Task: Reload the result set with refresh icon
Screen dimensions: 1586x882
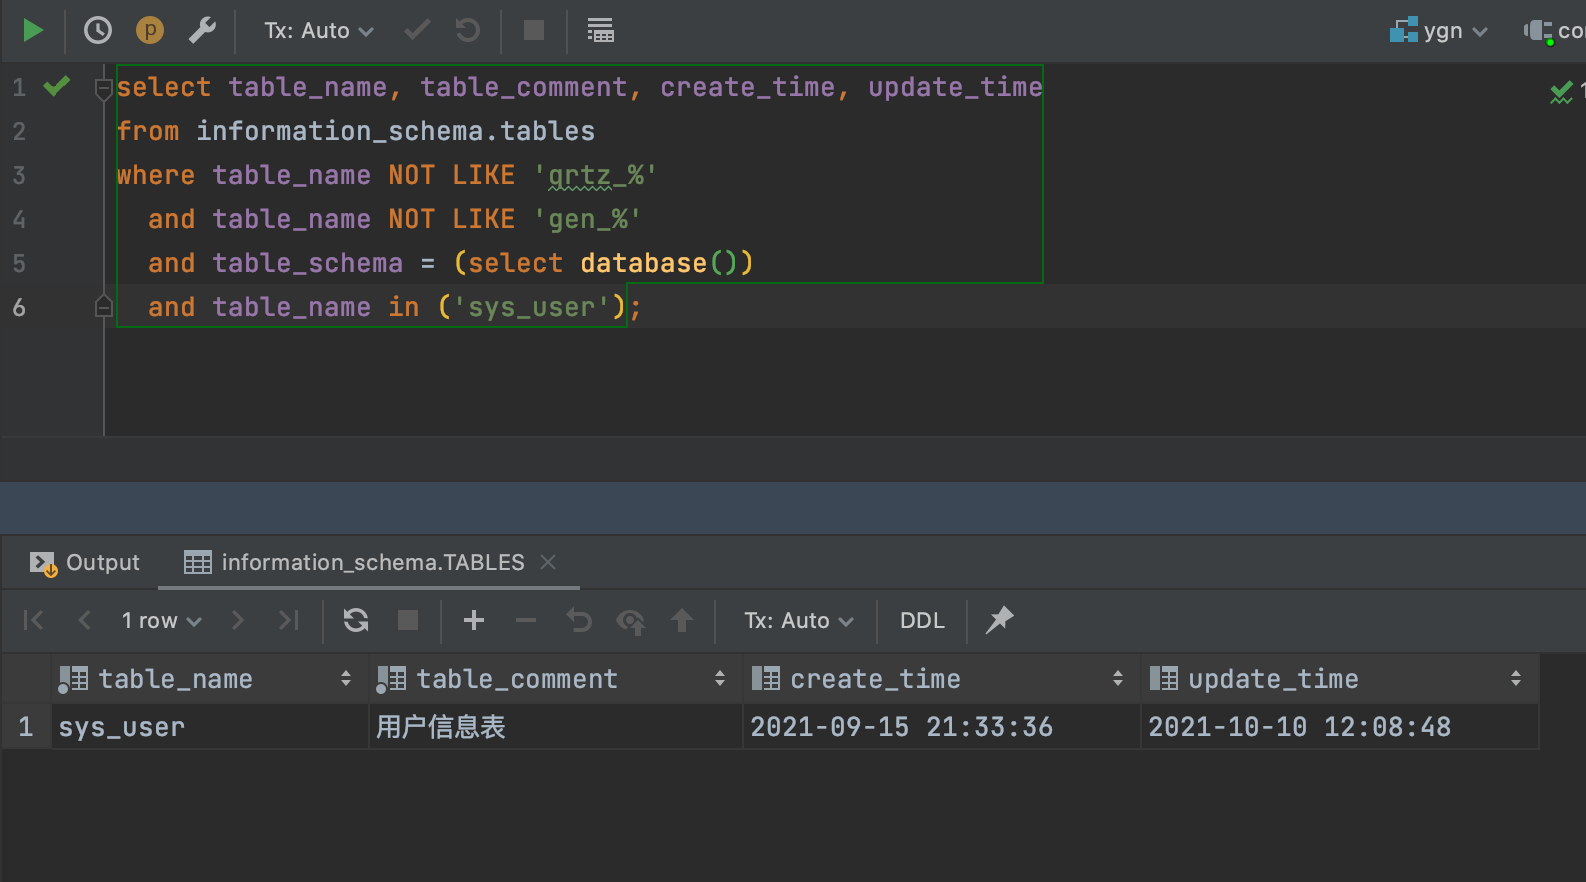Action: click(356, 620)
